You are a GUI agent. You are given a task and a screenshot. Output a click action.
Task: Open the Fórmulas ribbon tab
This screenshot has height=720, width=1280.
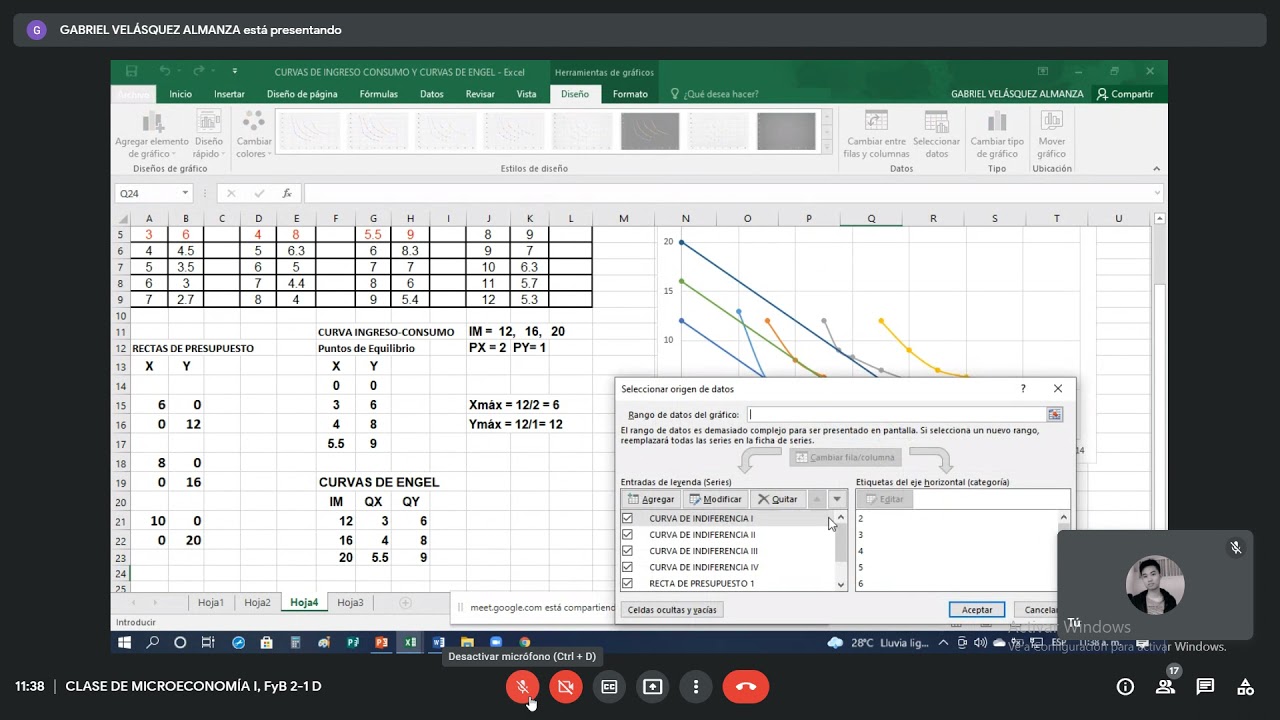[x=379, y=94]
